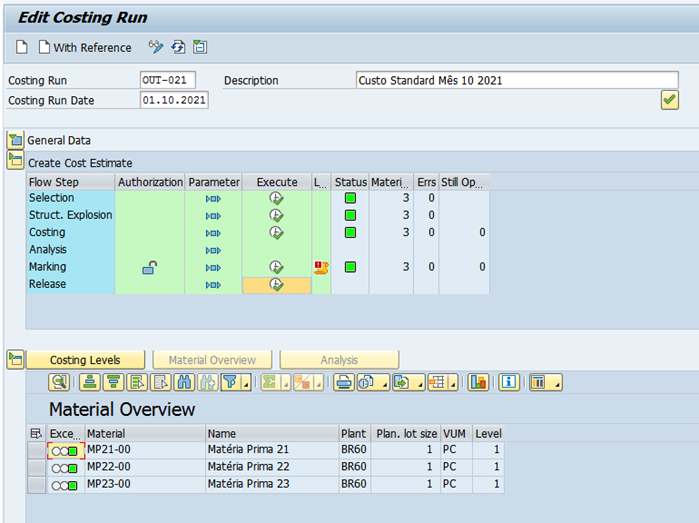Execute the Selection flow step
The width and height of the screenshot is (699, 523).
pos(276,199)
